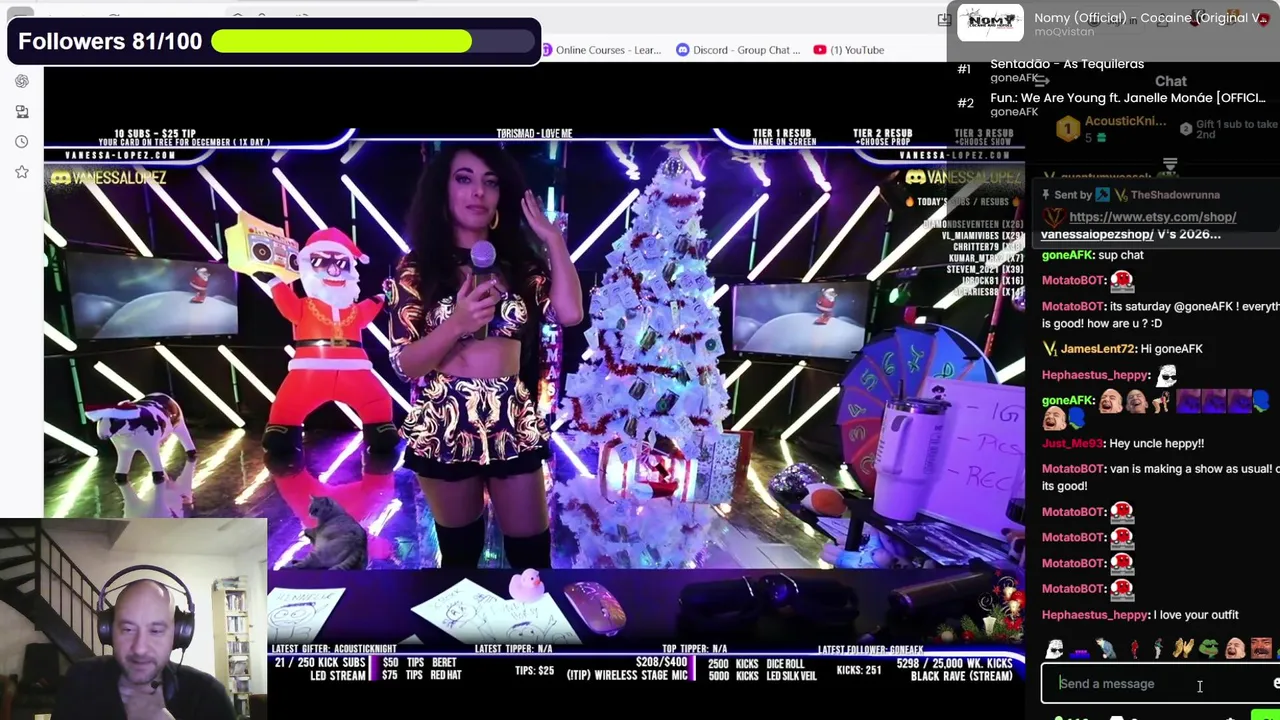The height and width of the screenshot is (720, 1280).
Task: Open the favorites star icon in sidebar
Action: [x=22, y=172]
